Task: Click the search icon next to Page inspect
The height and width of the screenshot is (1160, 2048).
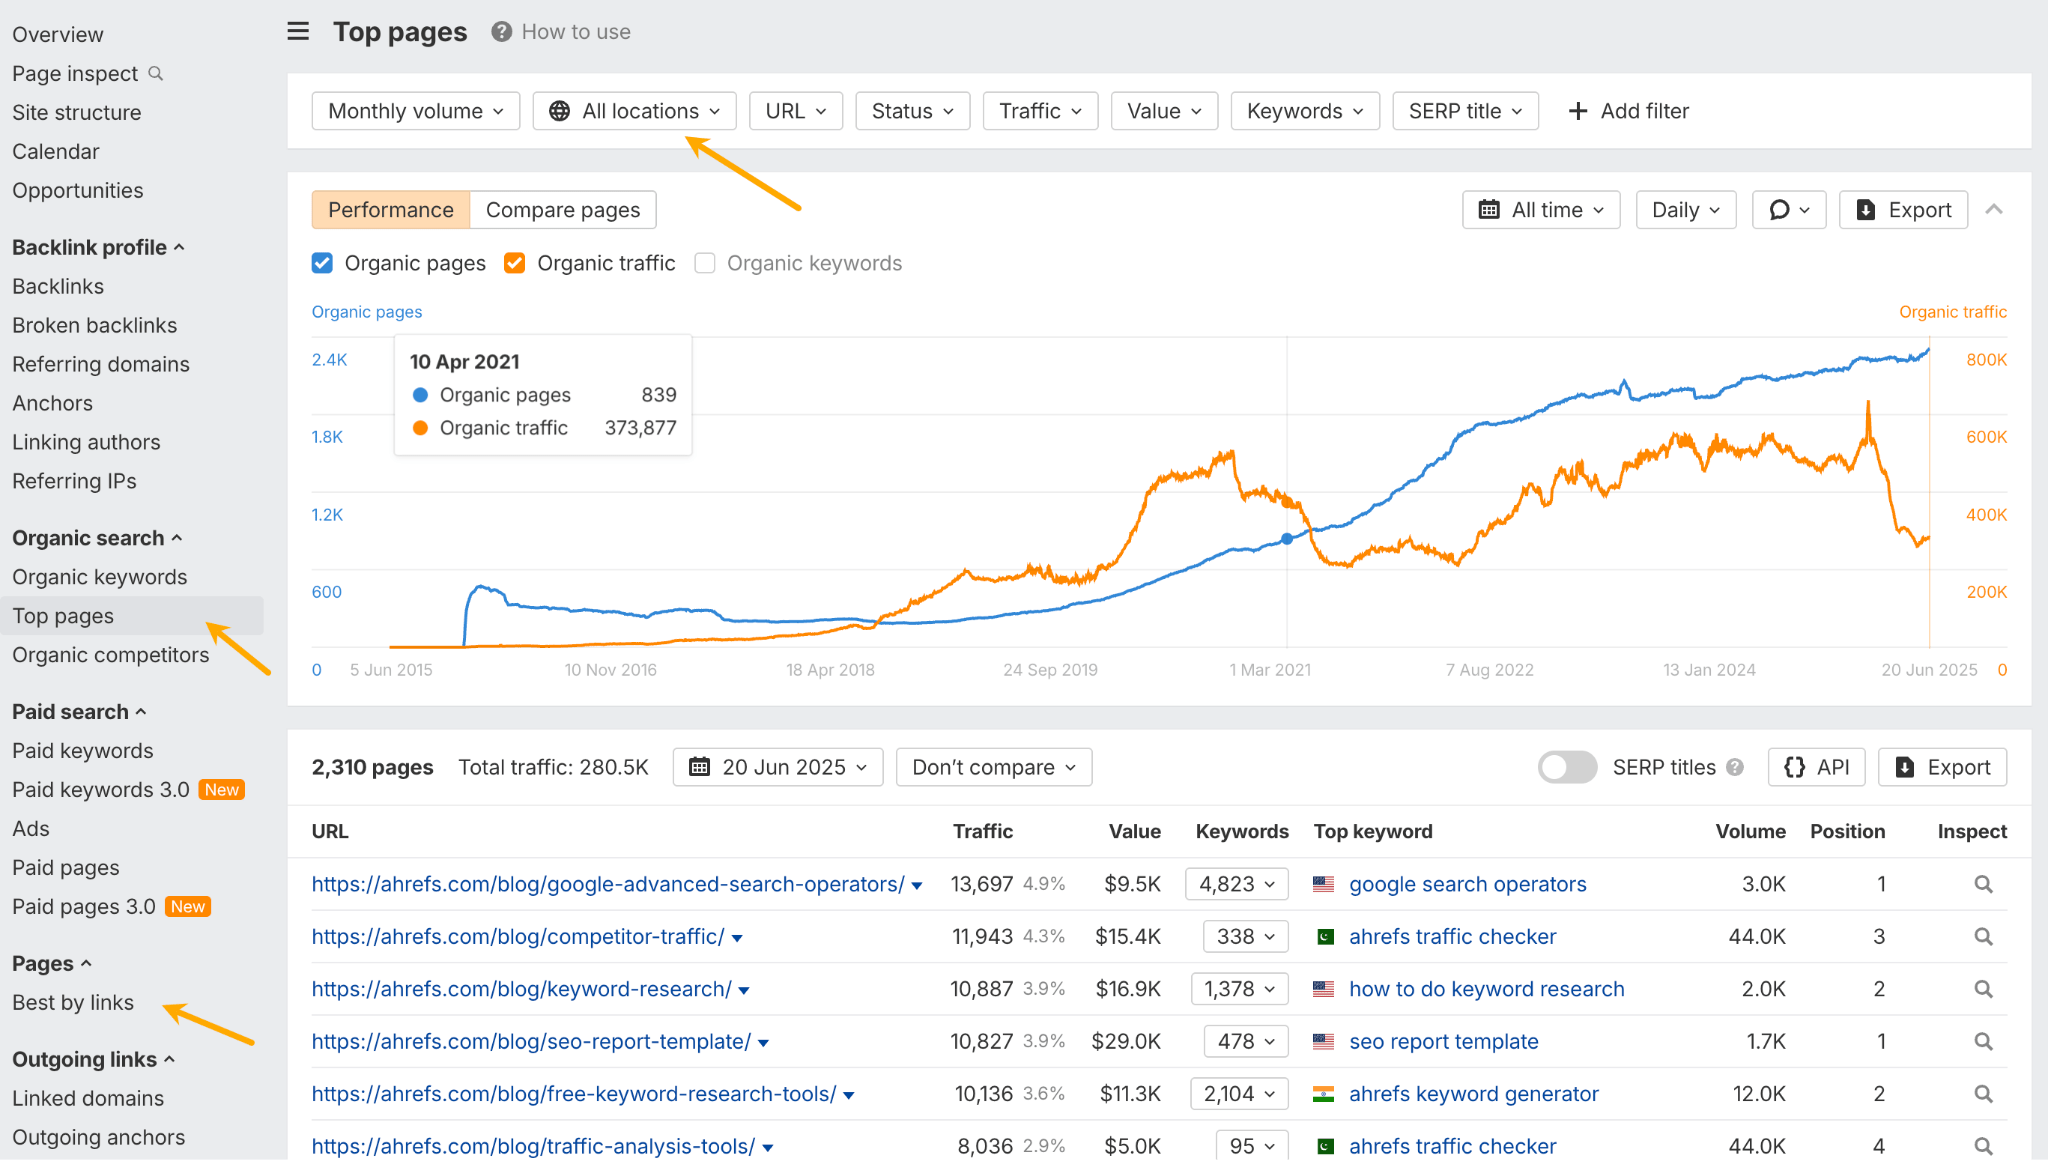Action: (x=155, y=73)
